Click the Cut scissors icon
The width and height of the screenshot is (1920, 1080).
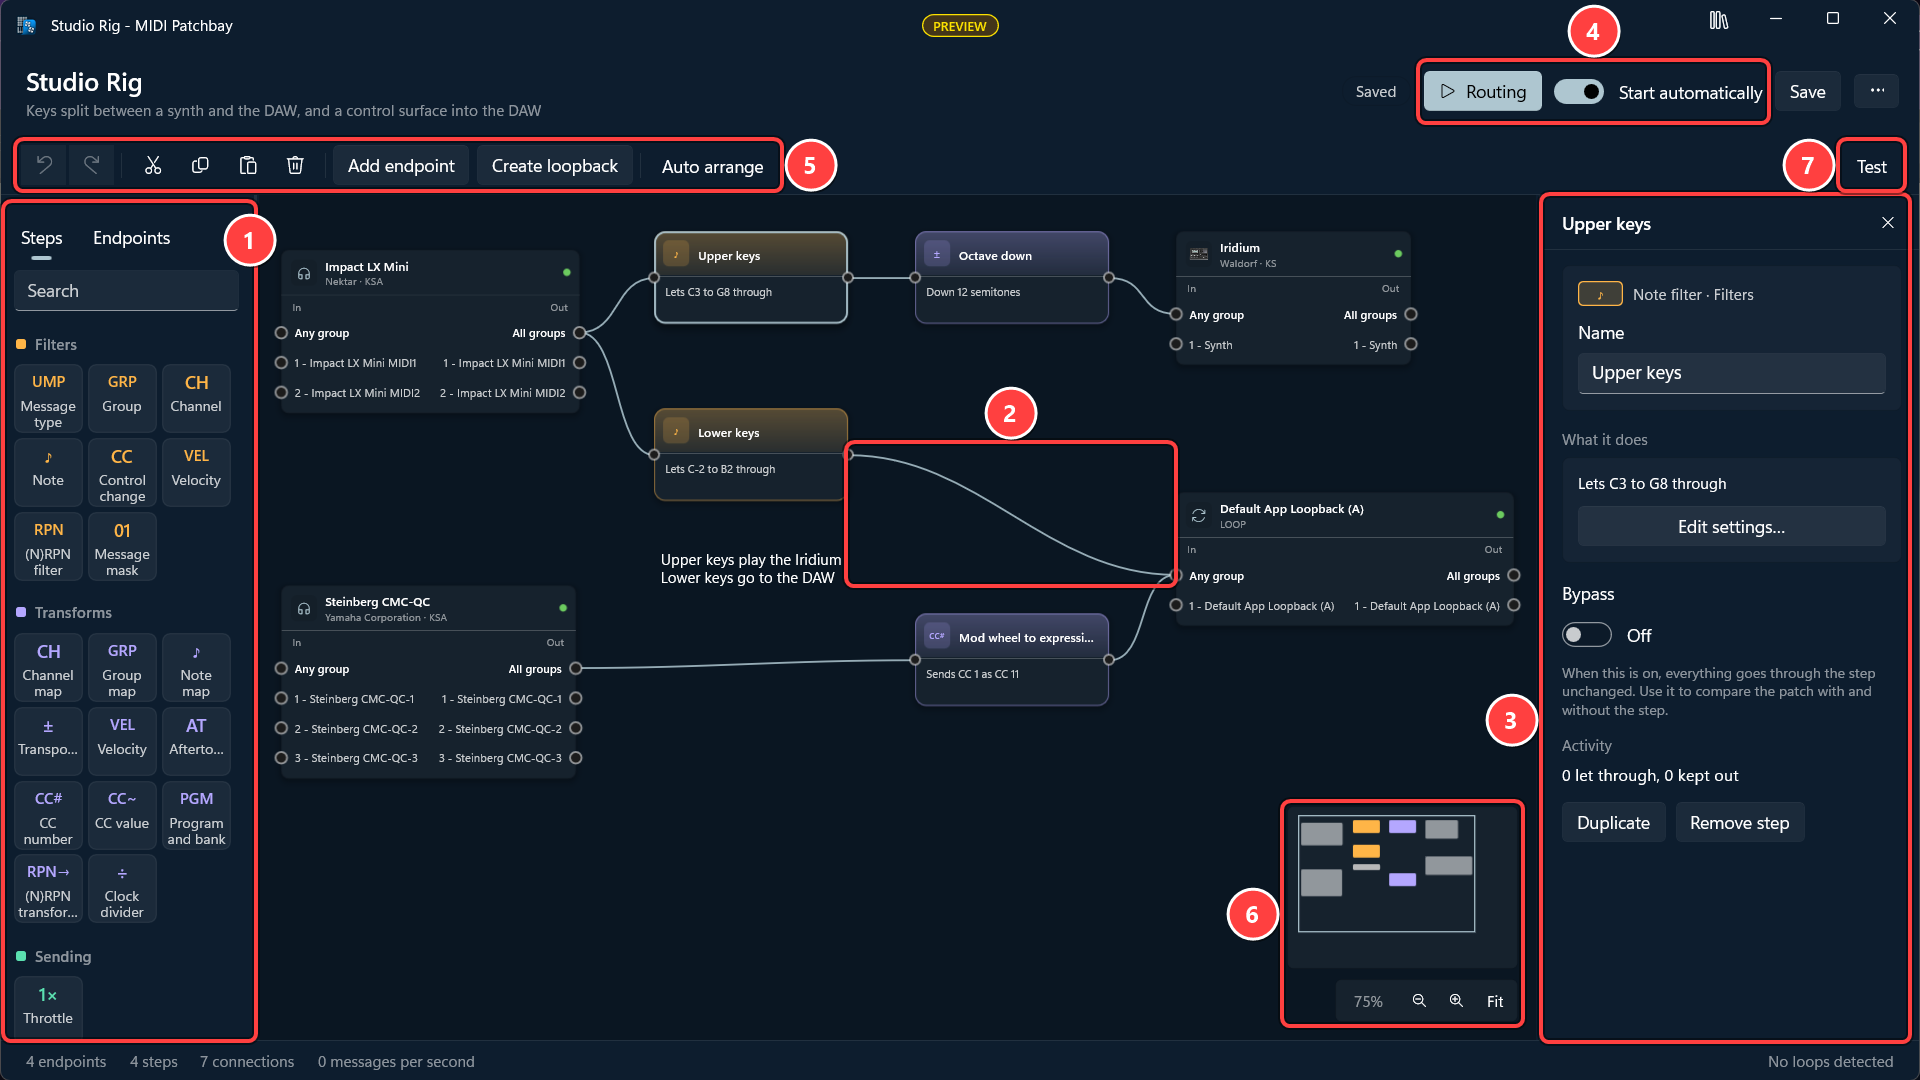click(153, 165)
